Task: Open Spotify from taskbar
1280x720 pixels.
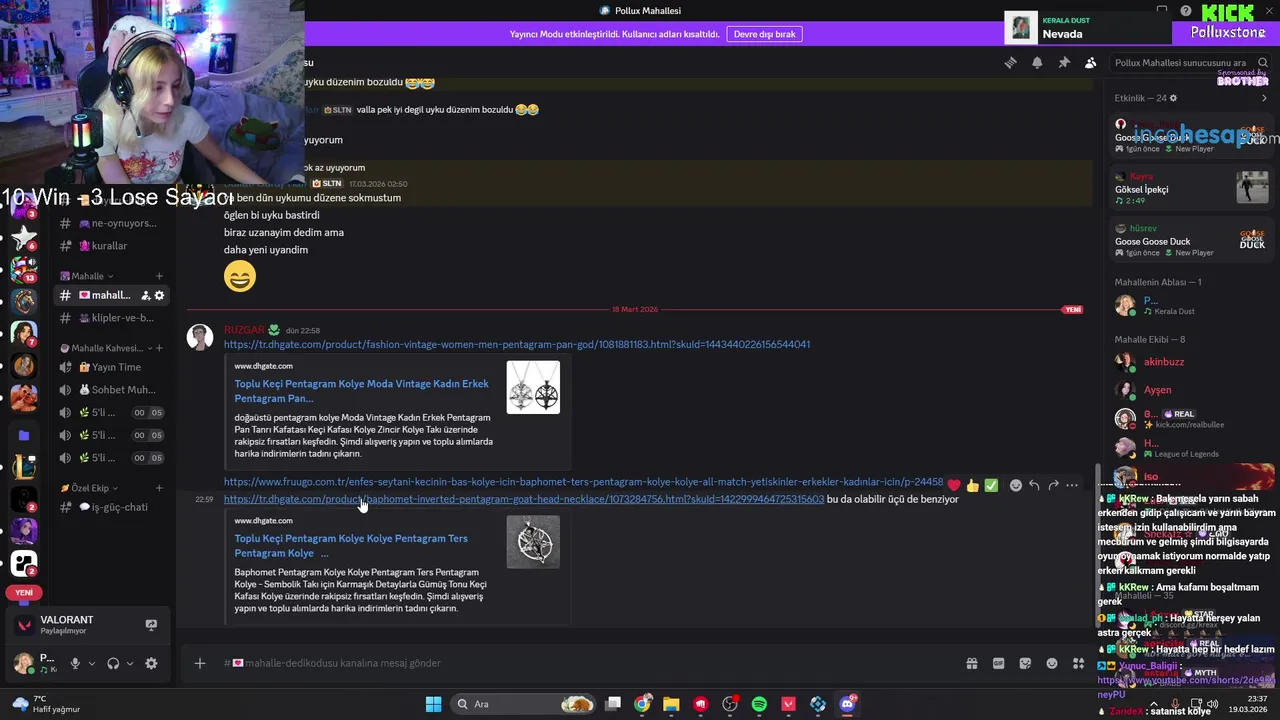Action: coord(759,704)
